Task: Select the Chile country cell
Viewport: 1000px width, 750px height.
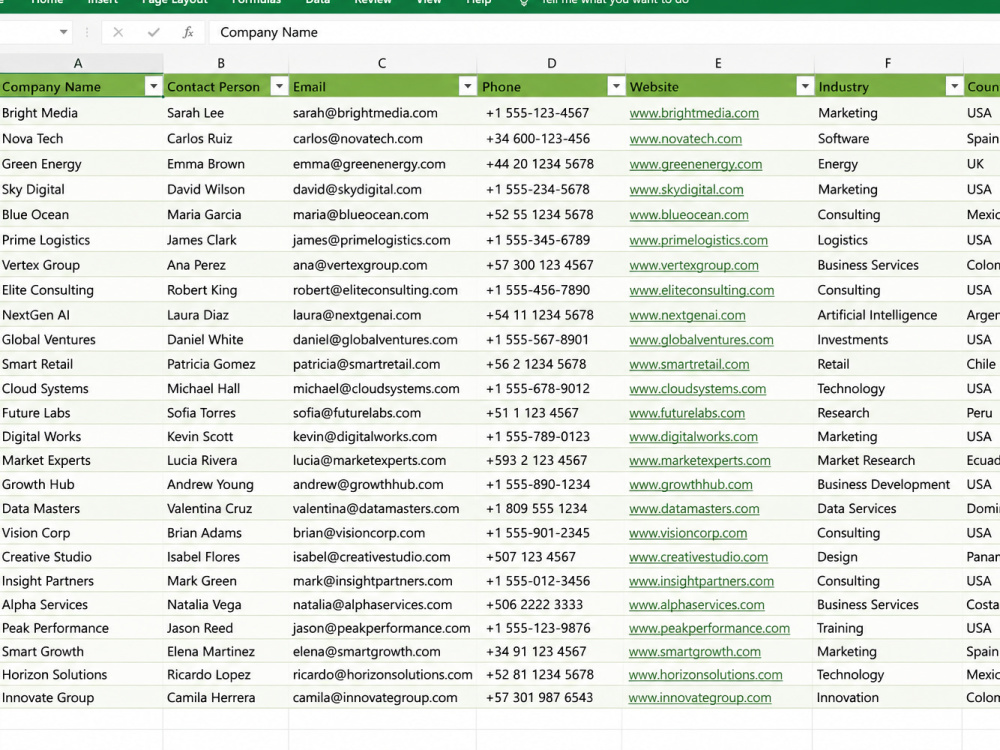Action: pyautogui.click(x=981, y=364)
